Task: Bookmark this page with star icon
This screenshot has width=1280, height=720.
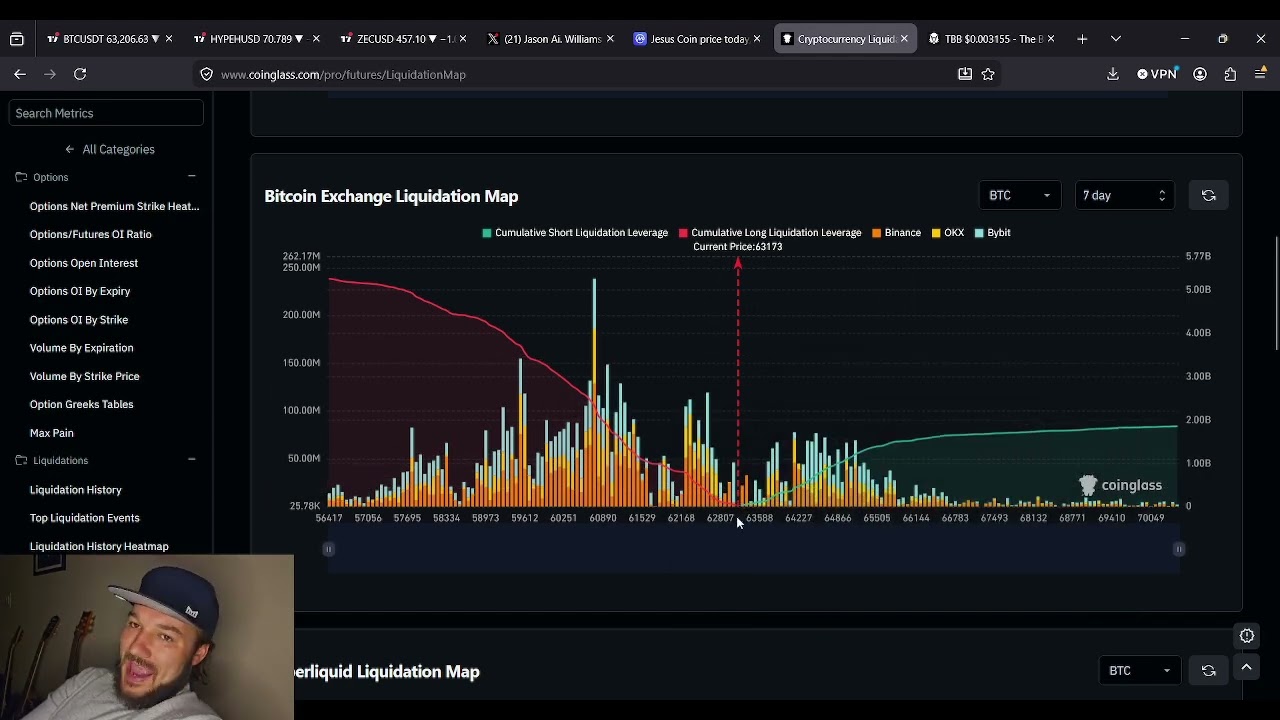Action: click(x=988, y=74)
